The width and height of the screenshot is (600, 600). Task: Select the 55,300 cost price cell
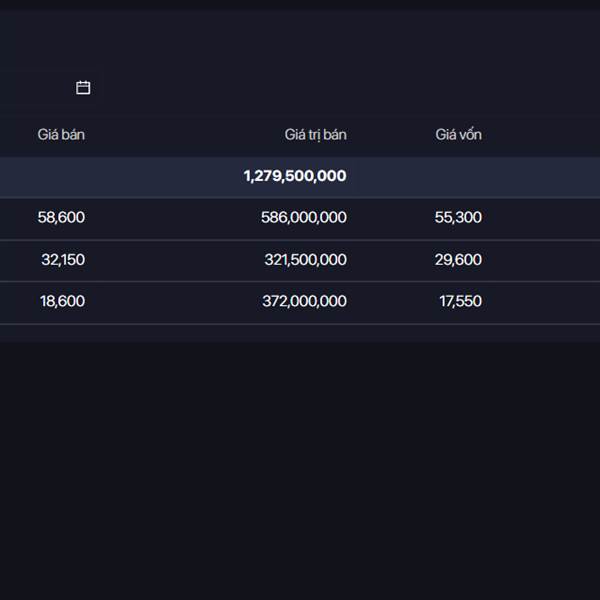(x=458, y=217)
